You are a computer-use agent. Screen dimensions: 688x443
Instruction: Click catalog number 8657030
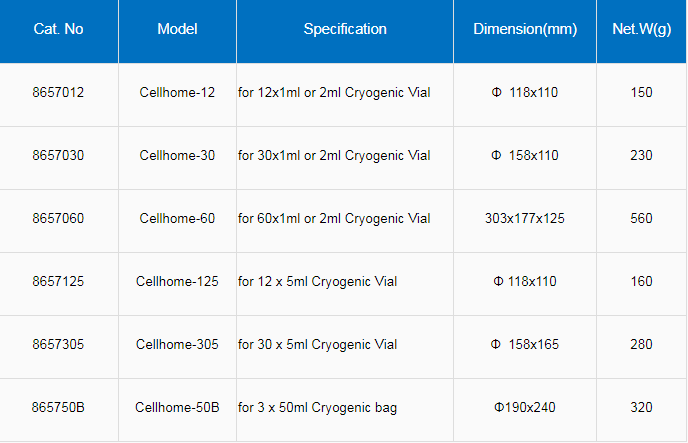[x=58, y=156]
